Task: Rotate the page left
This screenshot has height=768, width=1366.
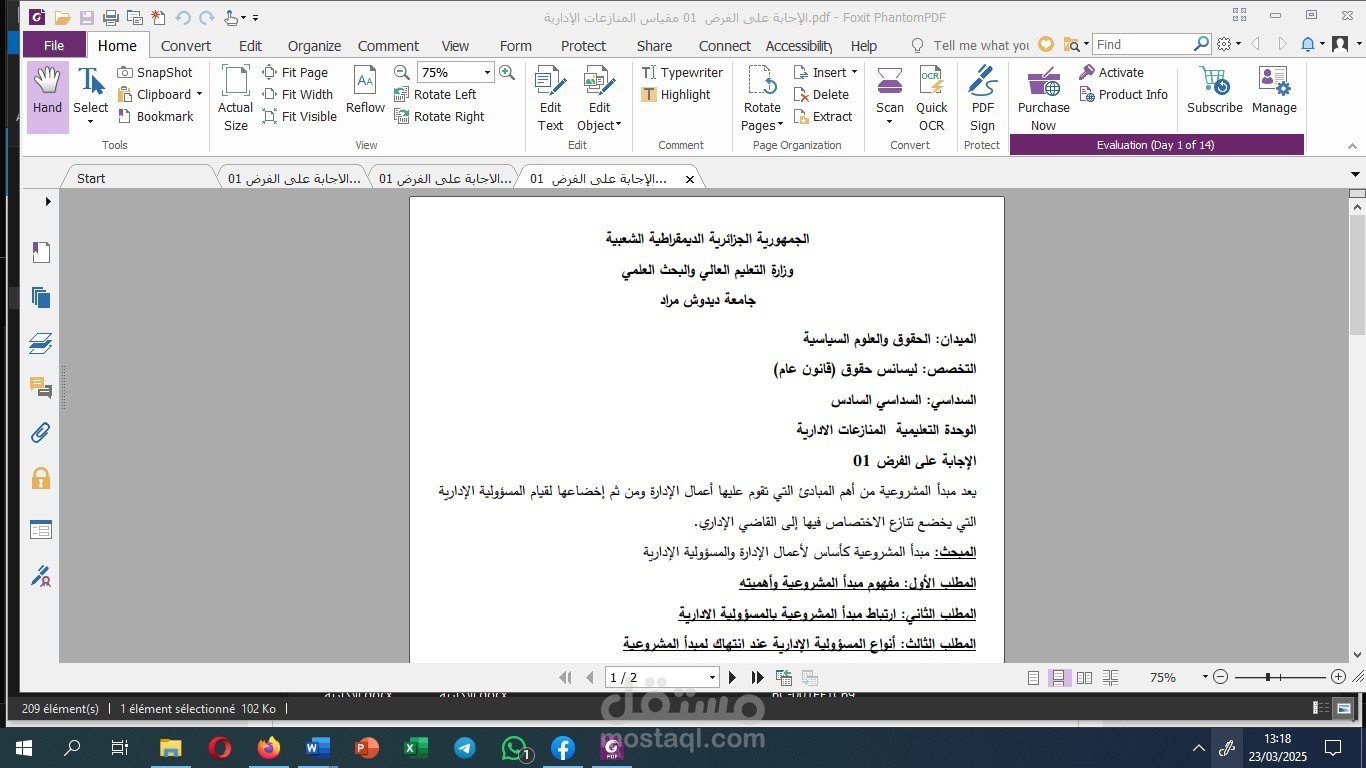Action: pos(435,94)
